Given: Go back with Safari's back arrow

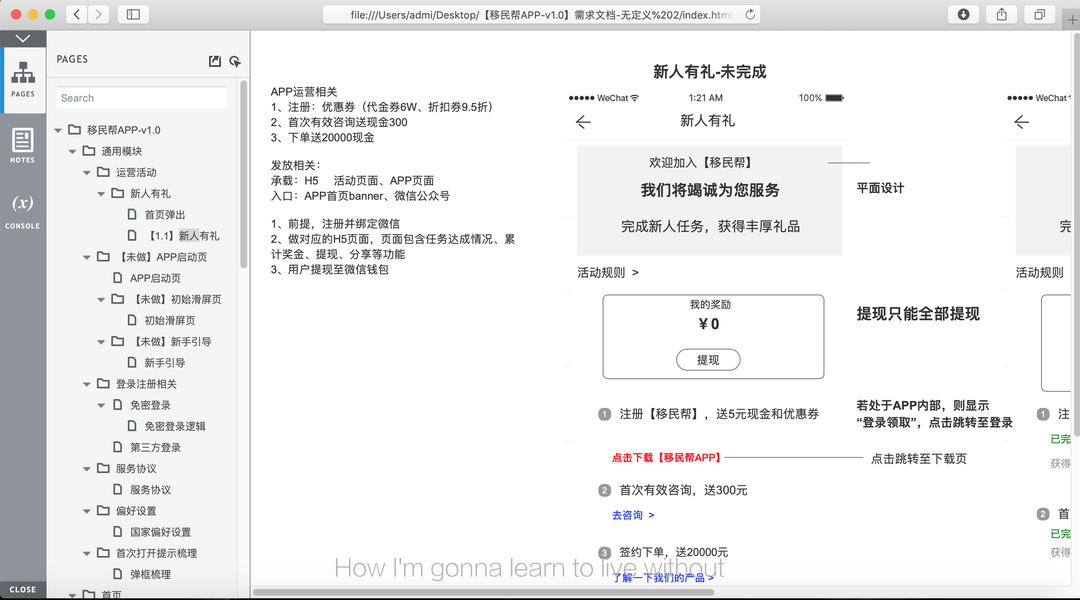Looking at the screenshot, I should (x=77, y=14).
